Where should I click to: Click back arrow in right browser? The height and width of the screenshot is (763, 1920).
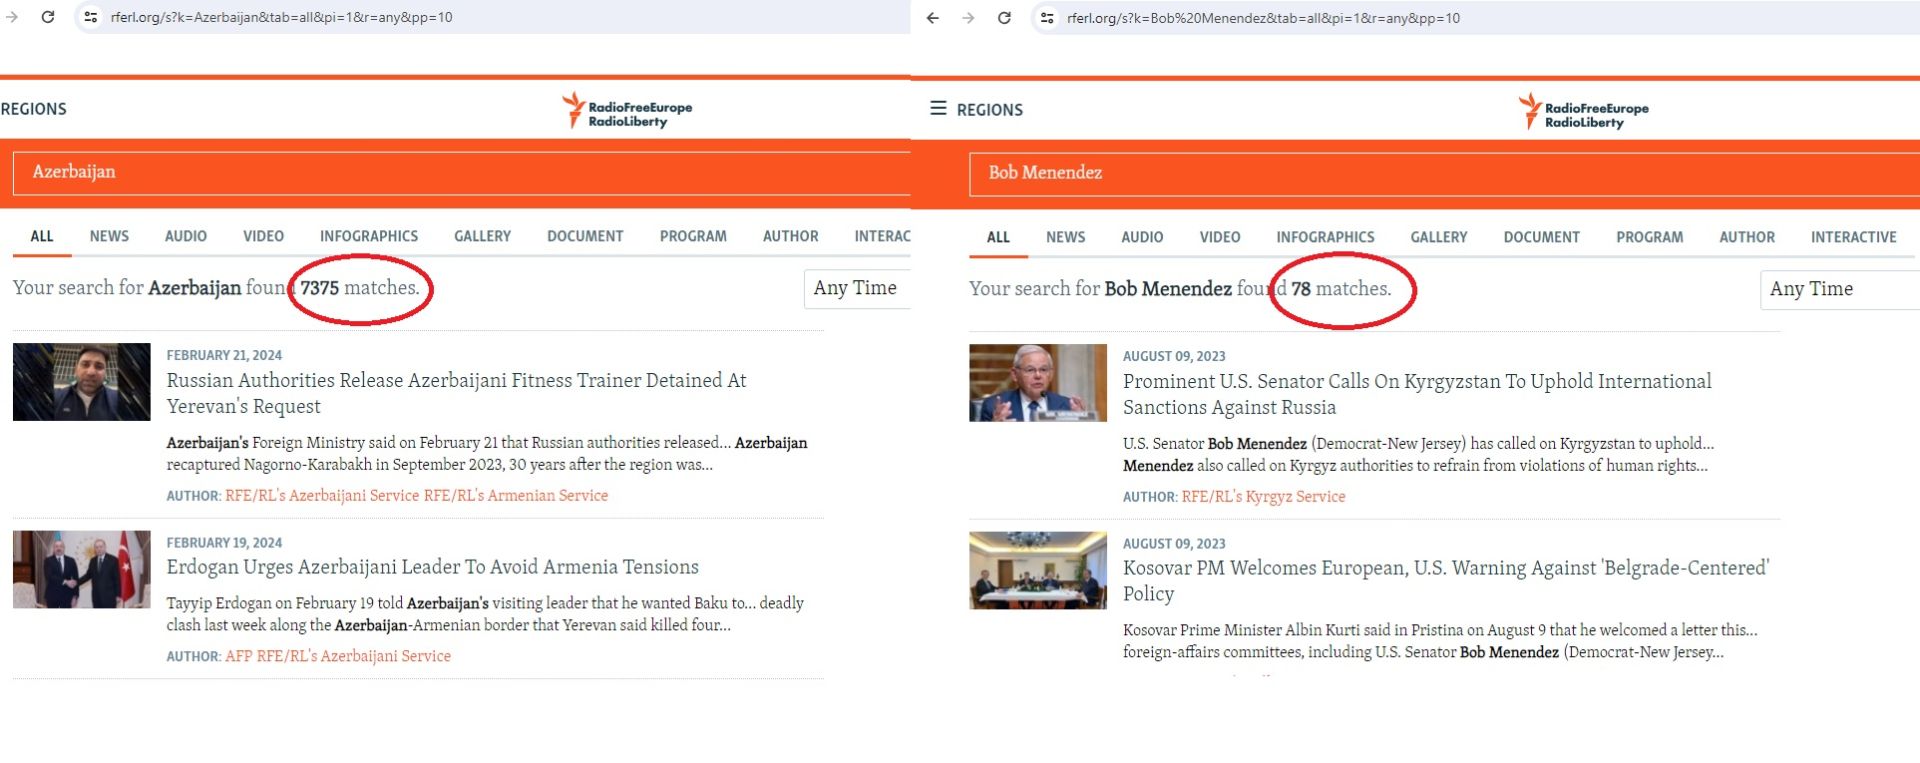[x=932, y=18]
